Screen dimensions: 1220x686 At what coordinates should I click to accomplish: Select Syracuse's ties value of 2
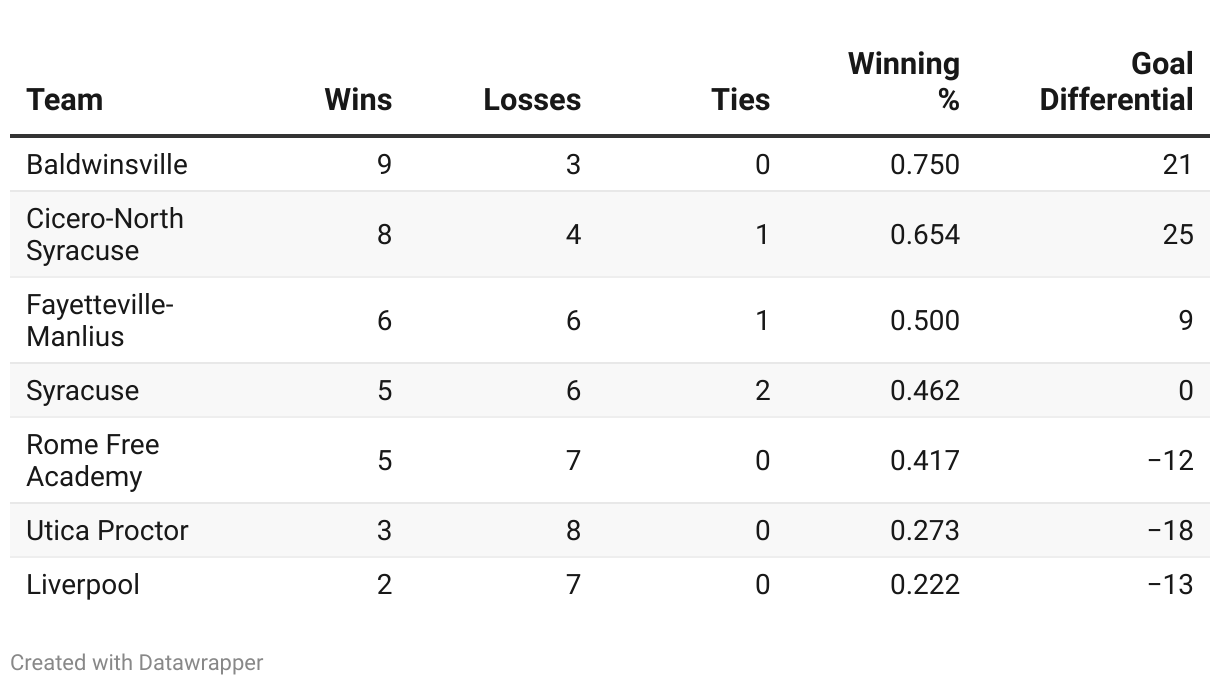pyautogui.click(x=762, y=390)
